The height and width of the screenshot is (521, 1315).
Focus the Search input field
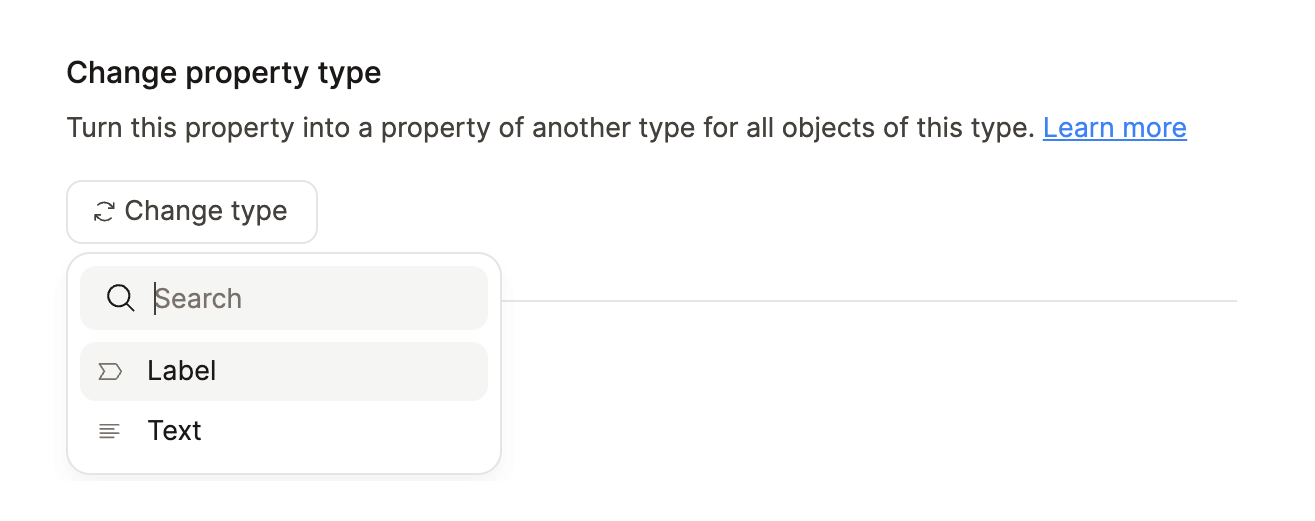pyautogui.click(x=300, y=298)
